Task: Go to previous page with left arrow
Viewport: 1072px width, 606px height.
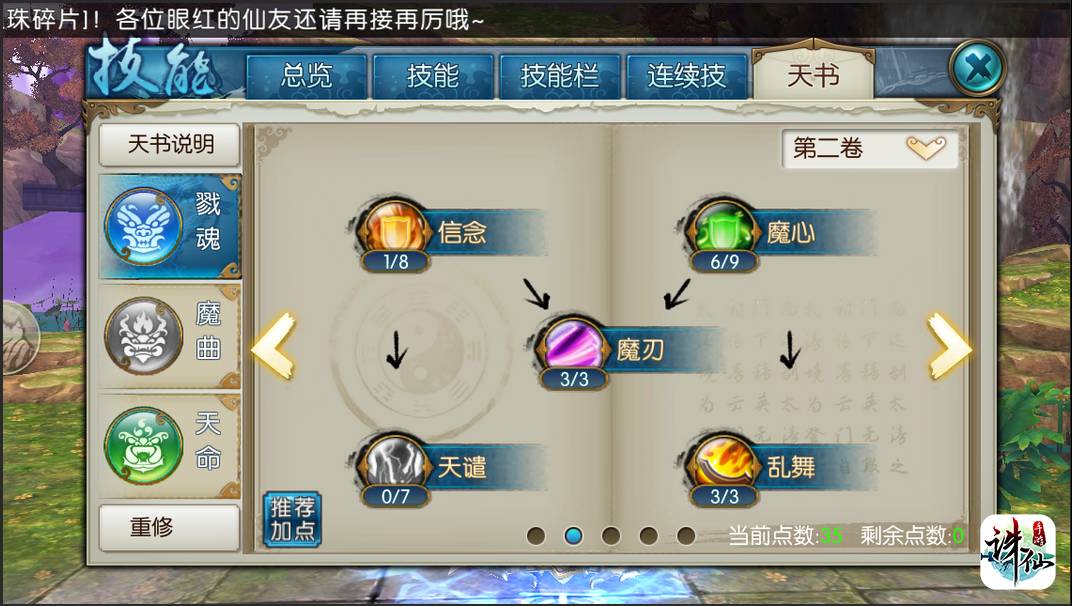Action: pos(273,346)
